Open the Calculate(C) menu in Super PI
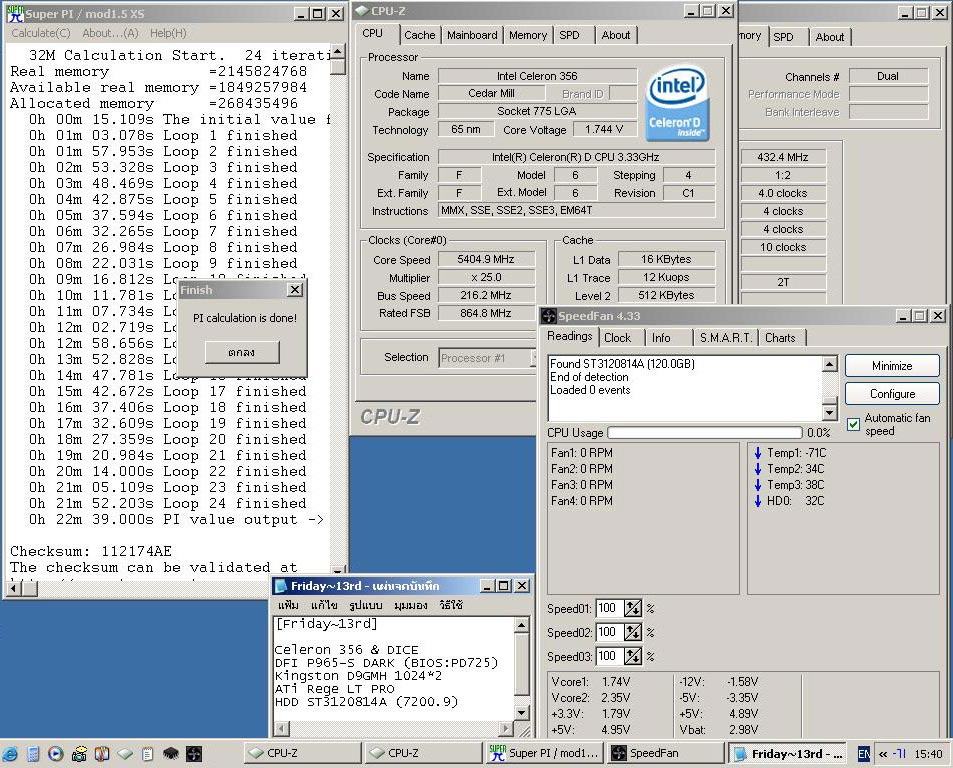Screen dimensions: 953x768 click(41, 33)
